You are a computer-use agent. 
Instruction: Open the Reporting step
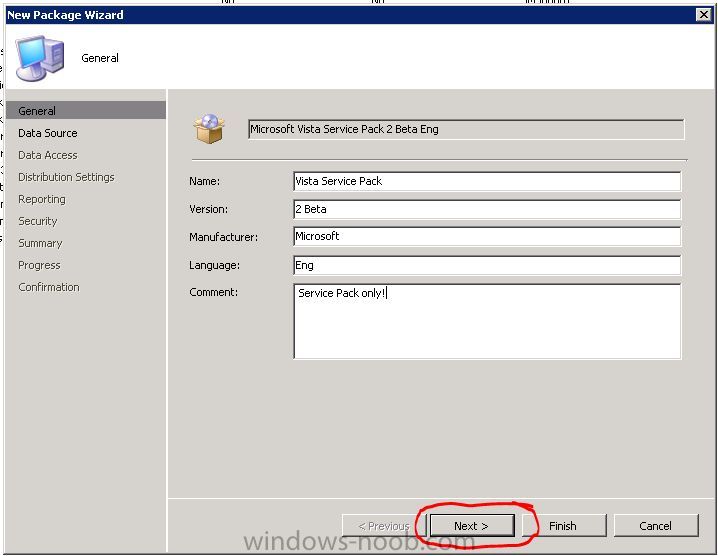coord(42,199)
